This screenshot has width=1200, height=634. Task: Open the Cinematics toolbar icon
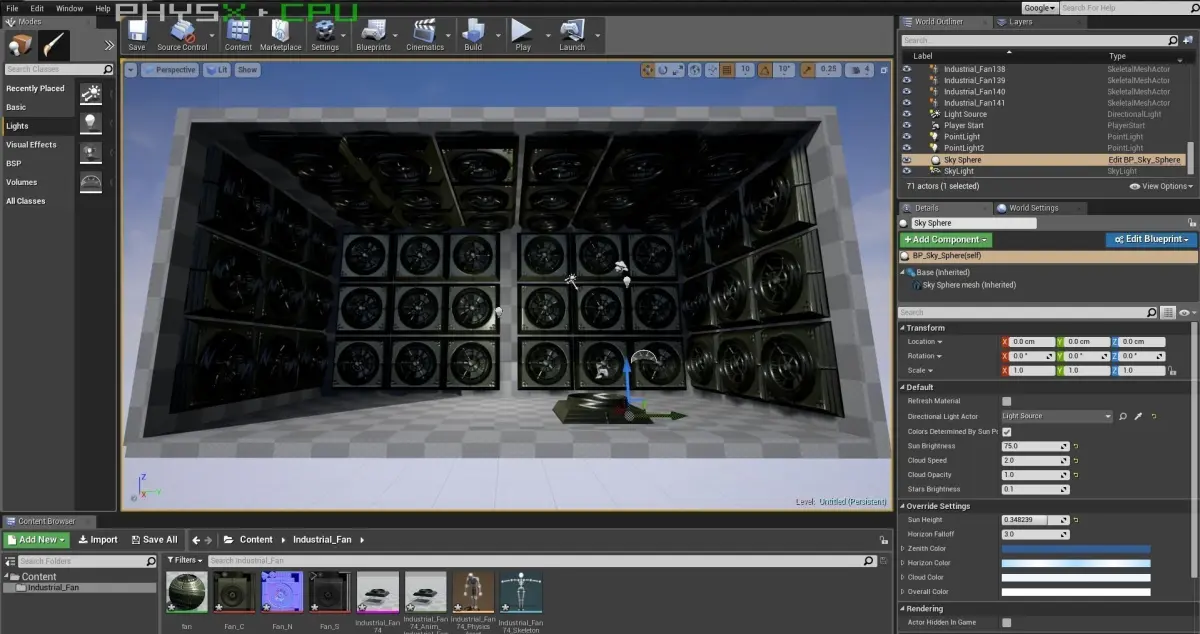click(x=425, y=31)
